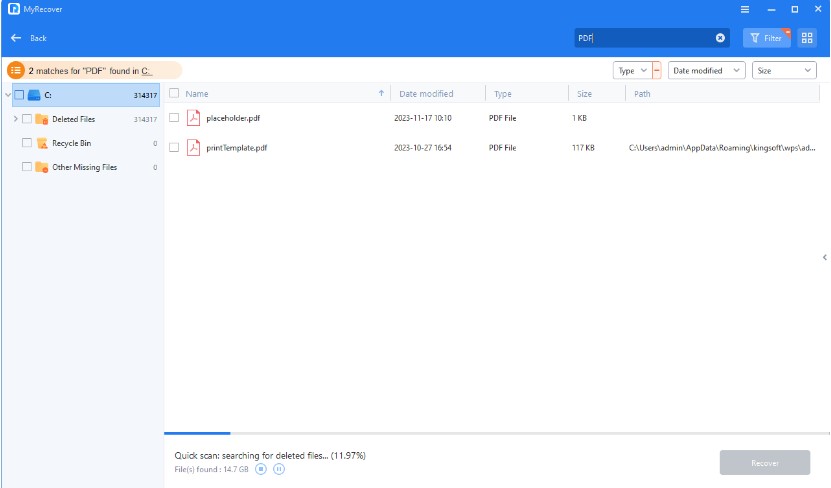Stop the quick scan
Viewport: 831px width, 488px height.
coord(260,468)
